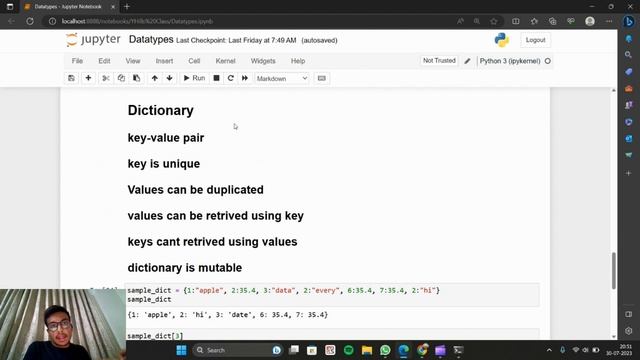The image size is (640, 360).
Task: Open the Insert menu
Action: (x=164, y=61)
